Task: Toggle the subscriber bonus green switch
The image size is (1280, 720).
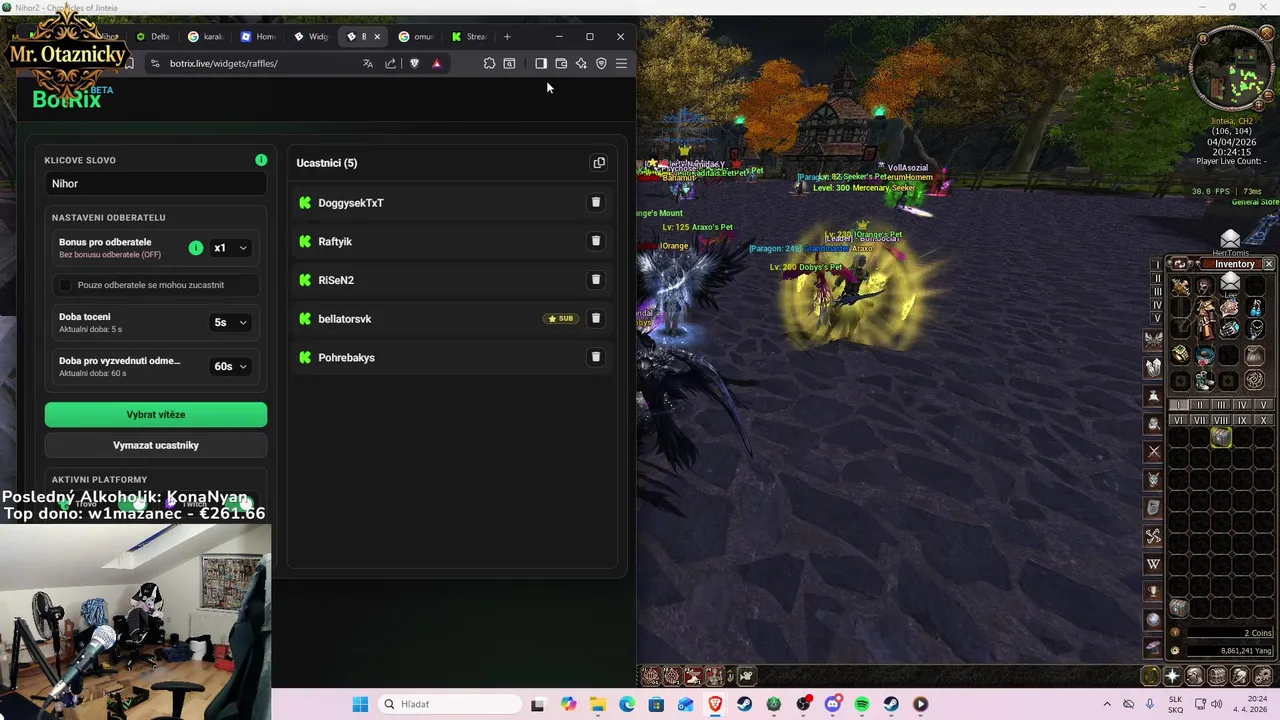Action: (196, 248)
